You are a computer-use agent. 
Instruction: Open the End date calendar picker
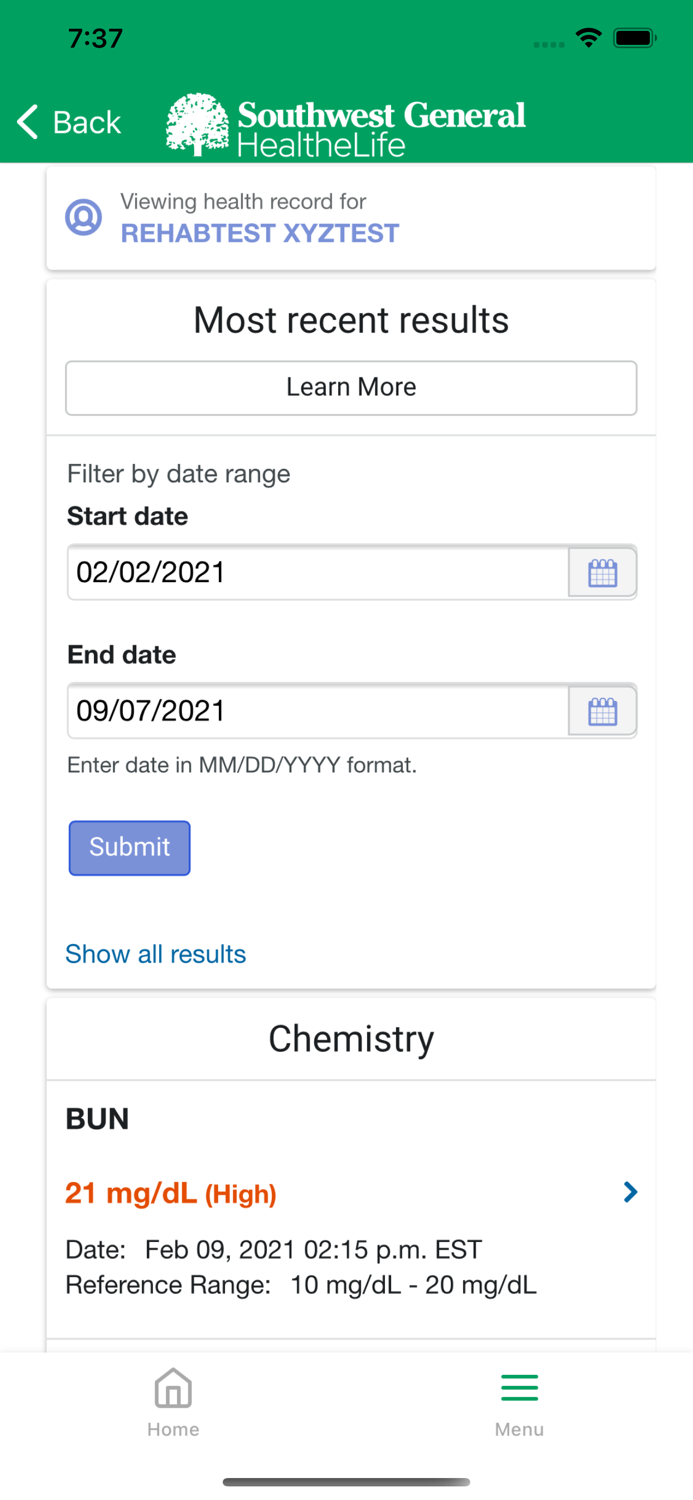tap(602, 712)
